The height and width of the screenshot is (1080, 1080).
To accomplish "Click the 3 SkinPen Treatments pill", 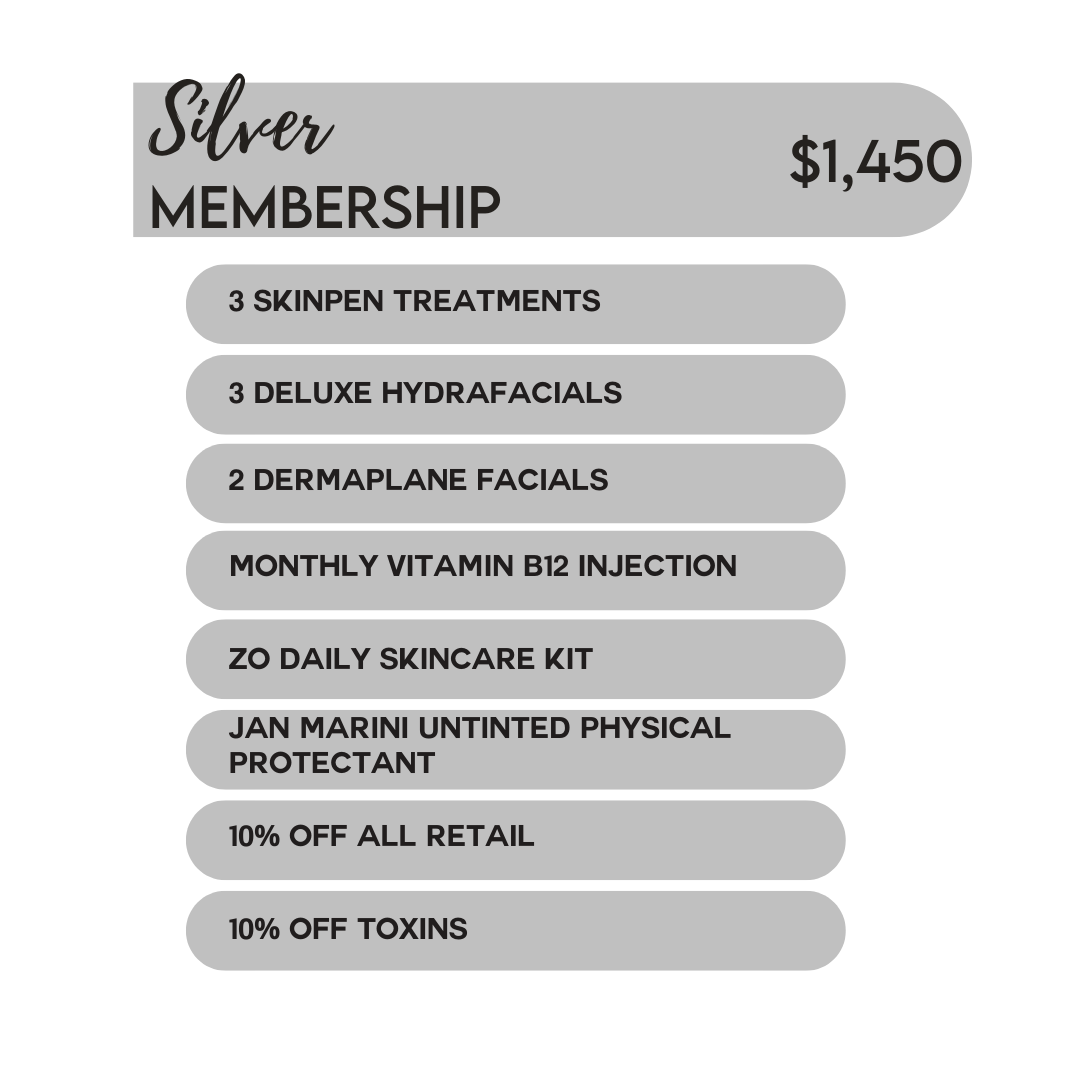I will click(x=515, y=304).
